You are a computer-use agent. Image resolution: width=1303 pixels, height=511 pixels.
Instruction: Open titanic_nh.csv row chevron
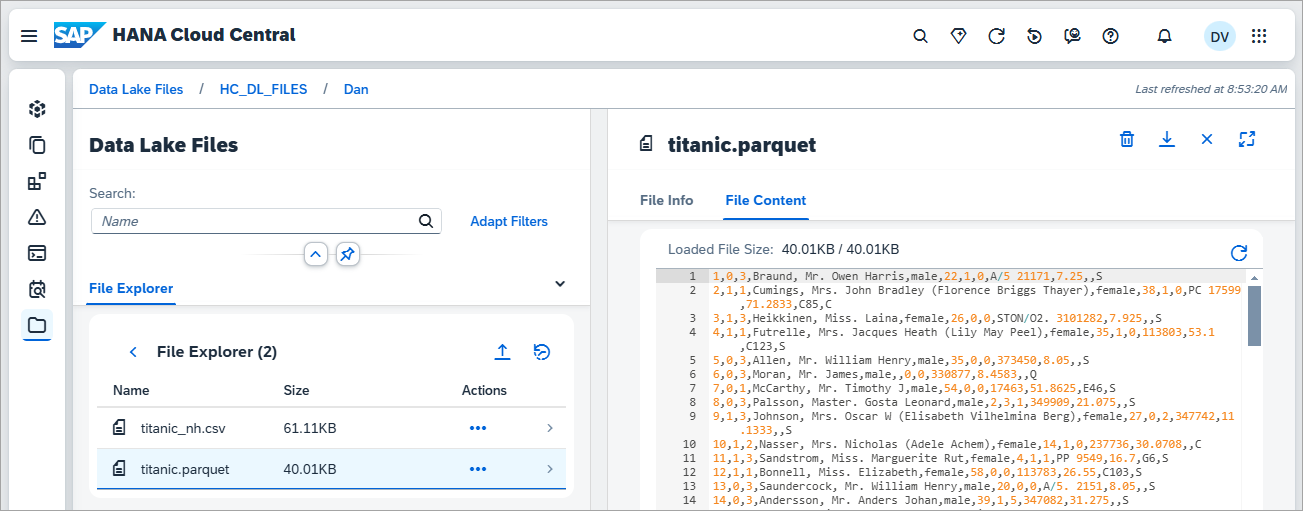[x=550, y=428]
